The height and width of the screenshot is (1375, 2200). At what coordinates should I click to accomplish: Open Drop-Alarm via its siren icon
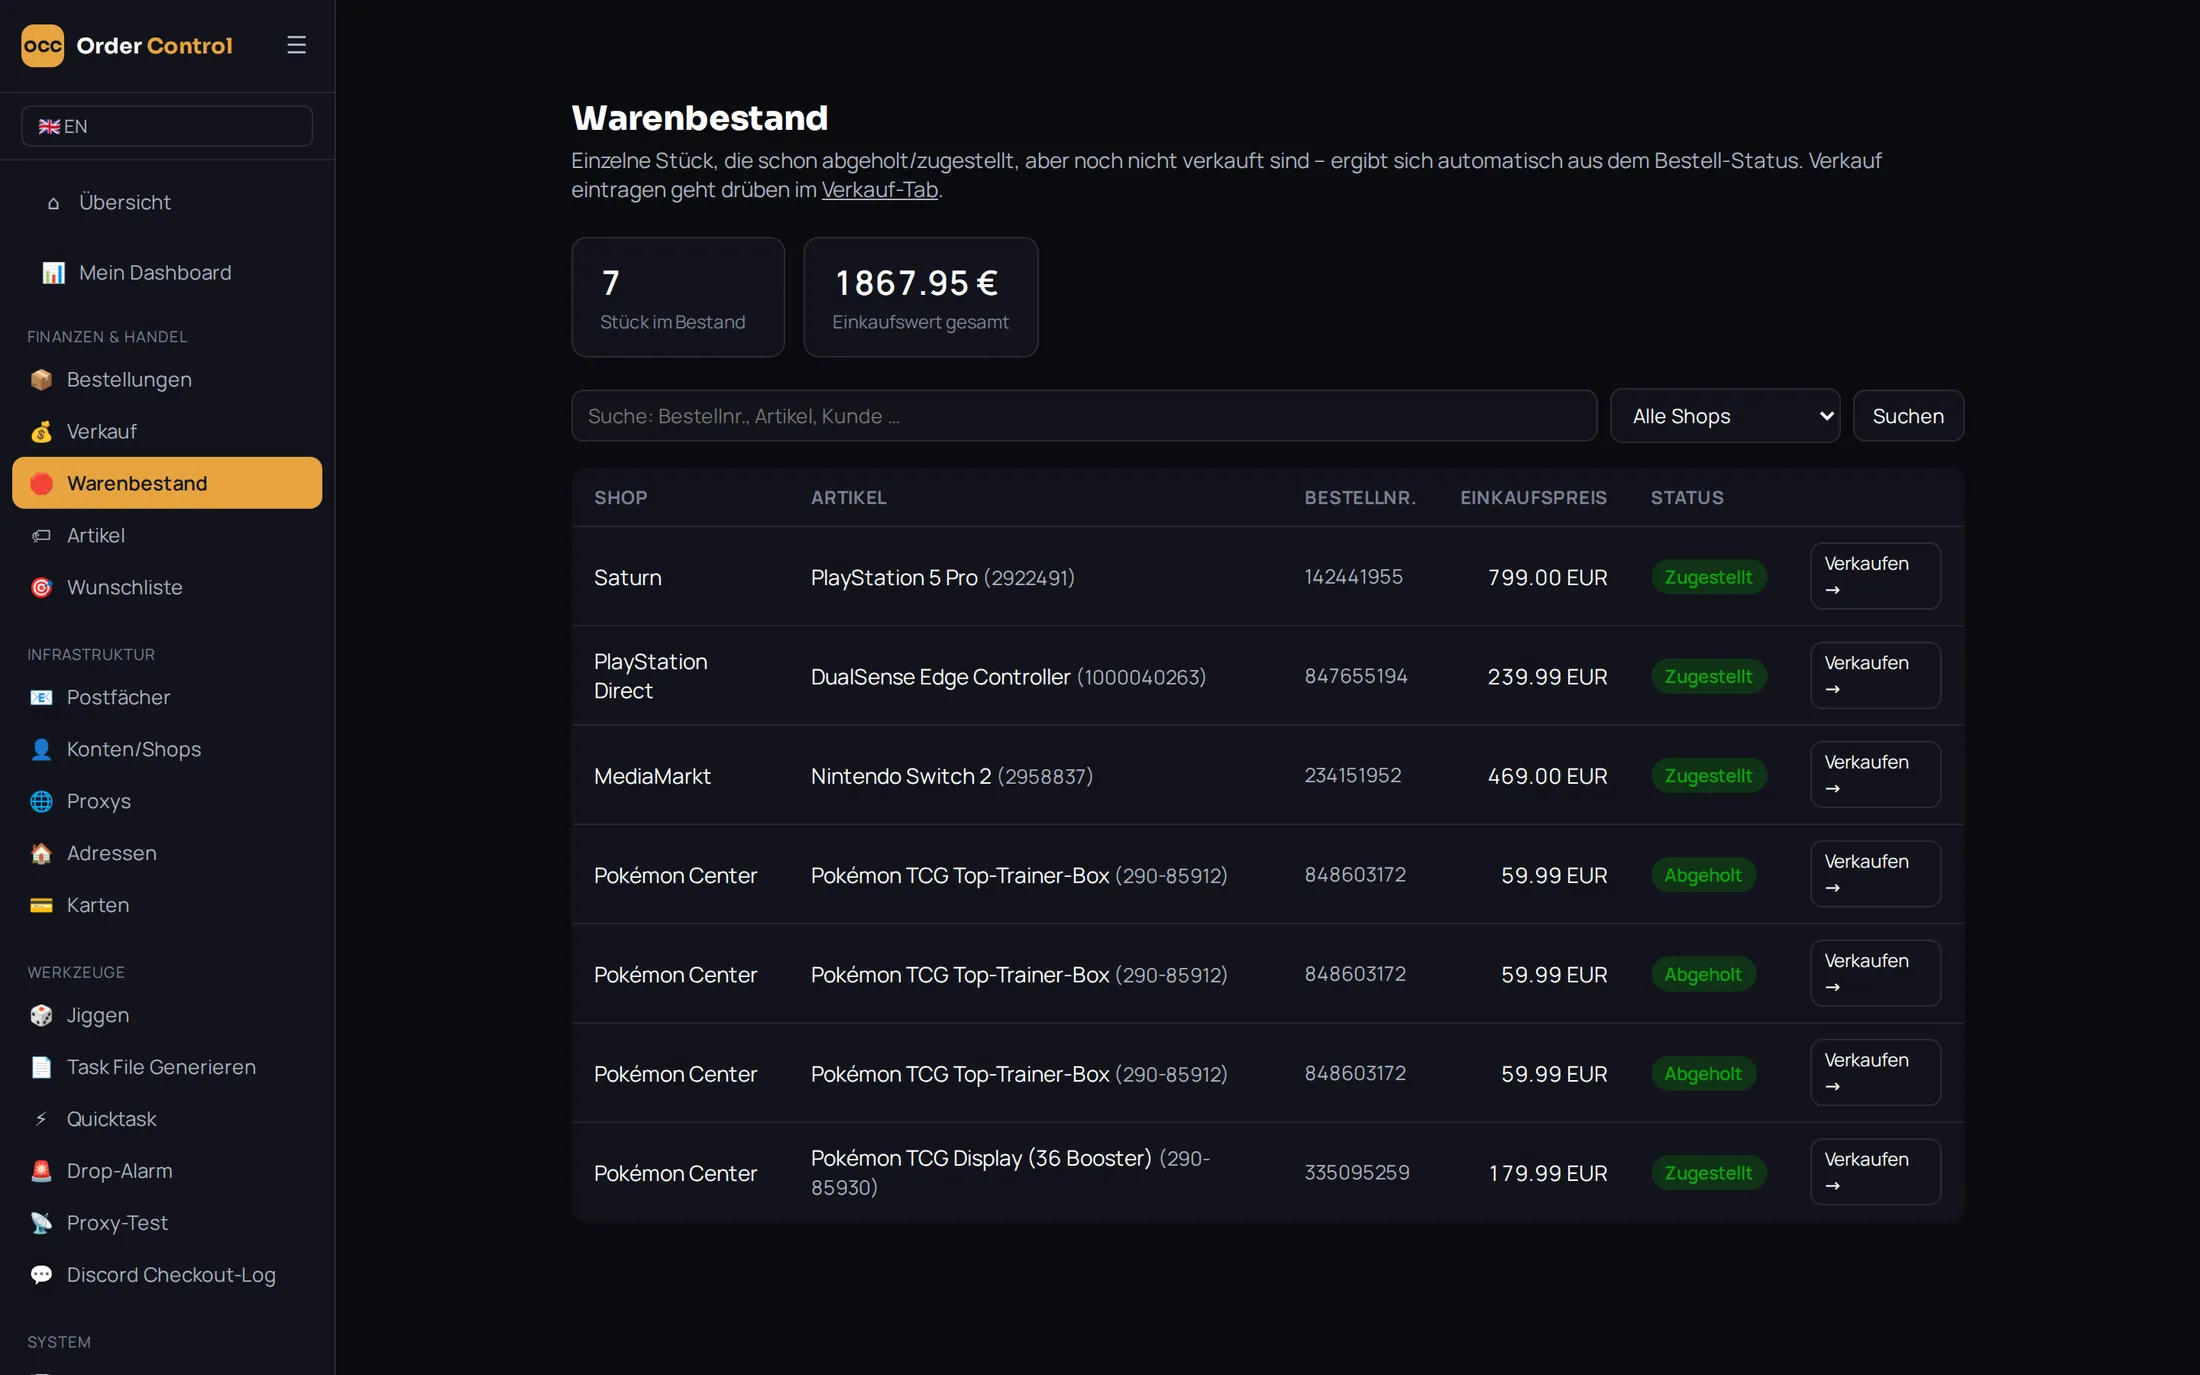pyautogui.click(x=41, y=1171)
